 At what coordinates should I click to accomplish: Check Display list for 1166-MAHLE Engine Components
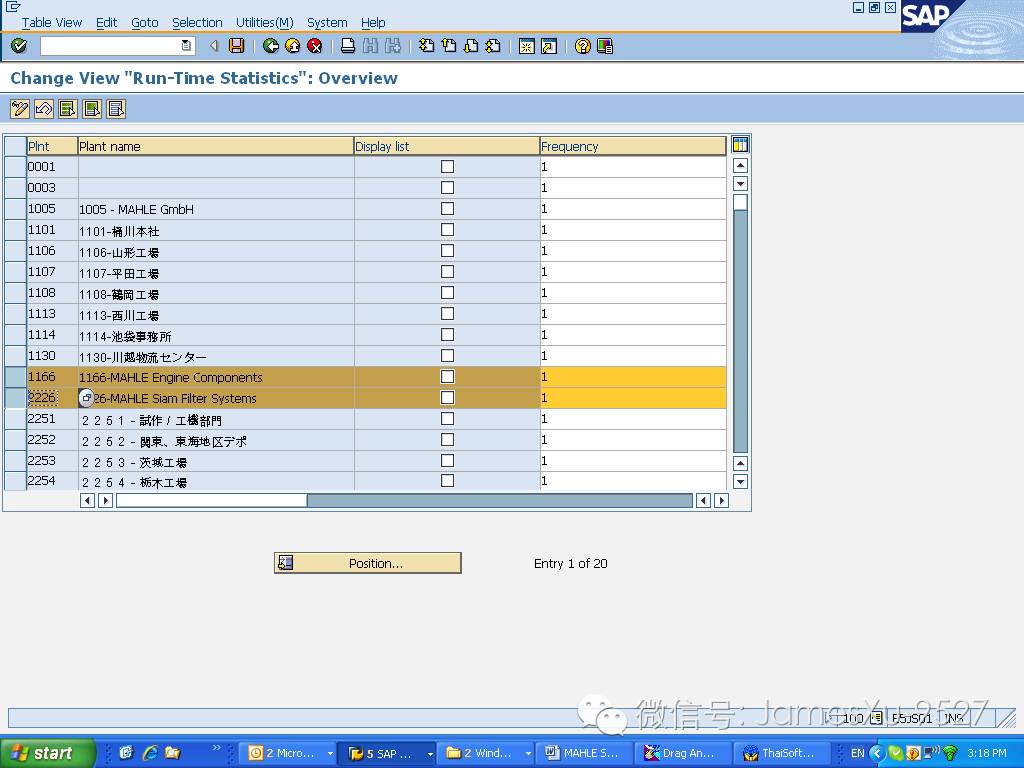pos(447,376)
